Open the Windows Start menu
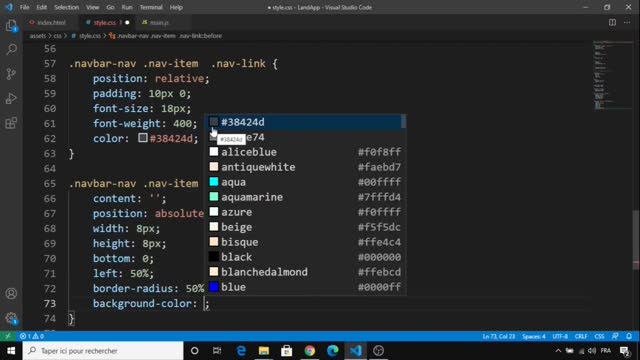 tap(11, 351)
